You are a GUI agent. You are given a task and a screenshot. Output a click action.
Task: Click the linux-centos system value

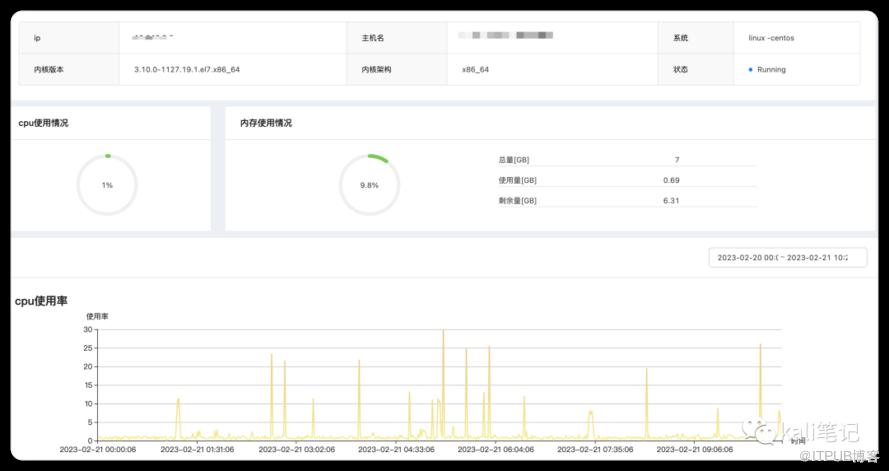pos(771,38)
